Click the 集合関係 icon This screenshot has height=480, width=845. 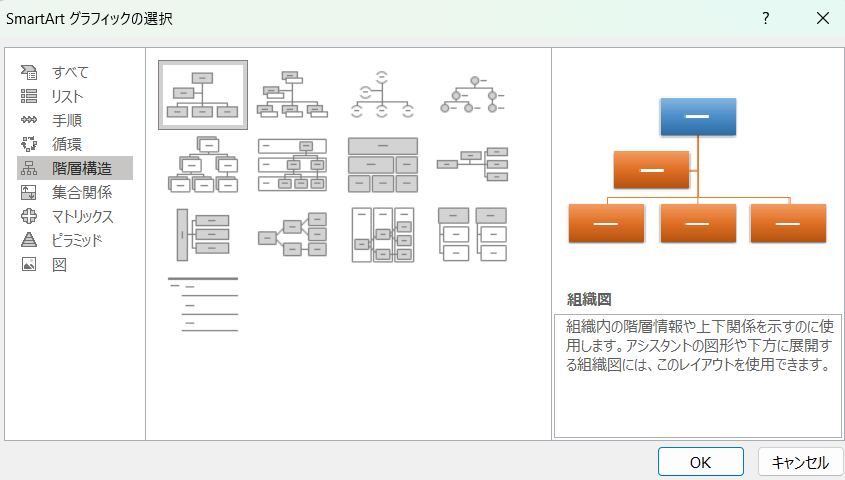point(29,192)
